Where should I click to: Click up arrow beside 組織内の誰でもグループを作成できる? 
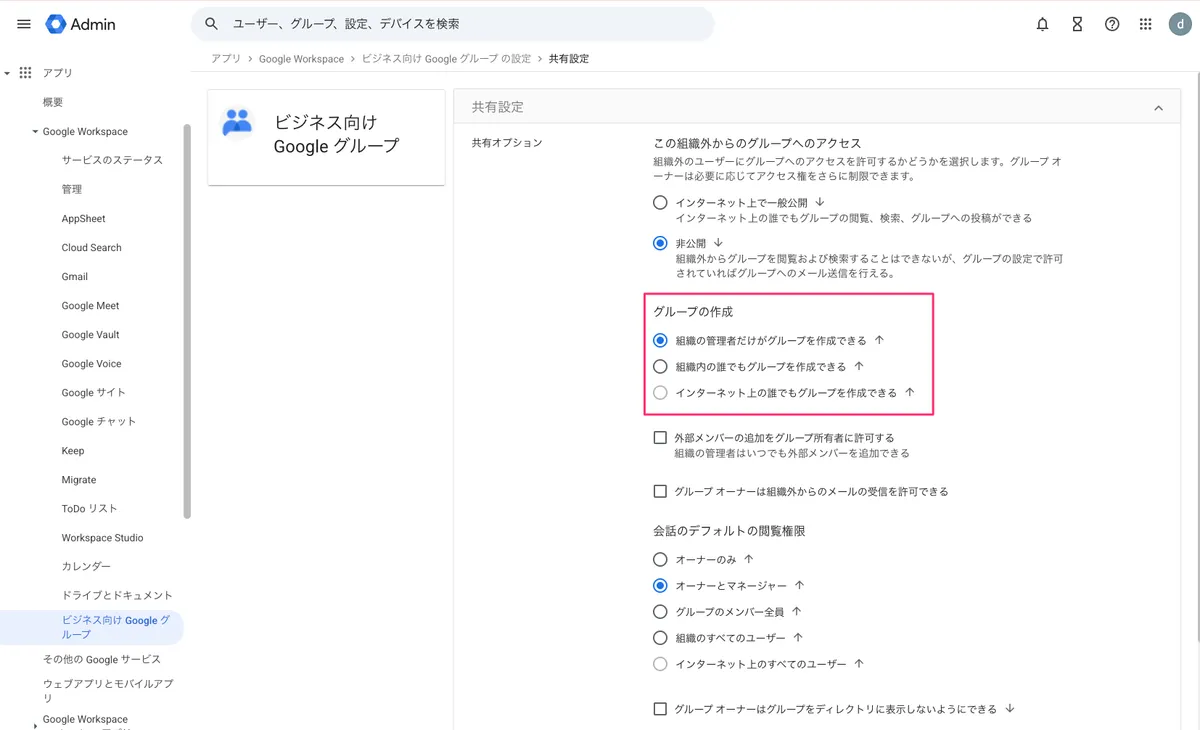click(858, 366)
